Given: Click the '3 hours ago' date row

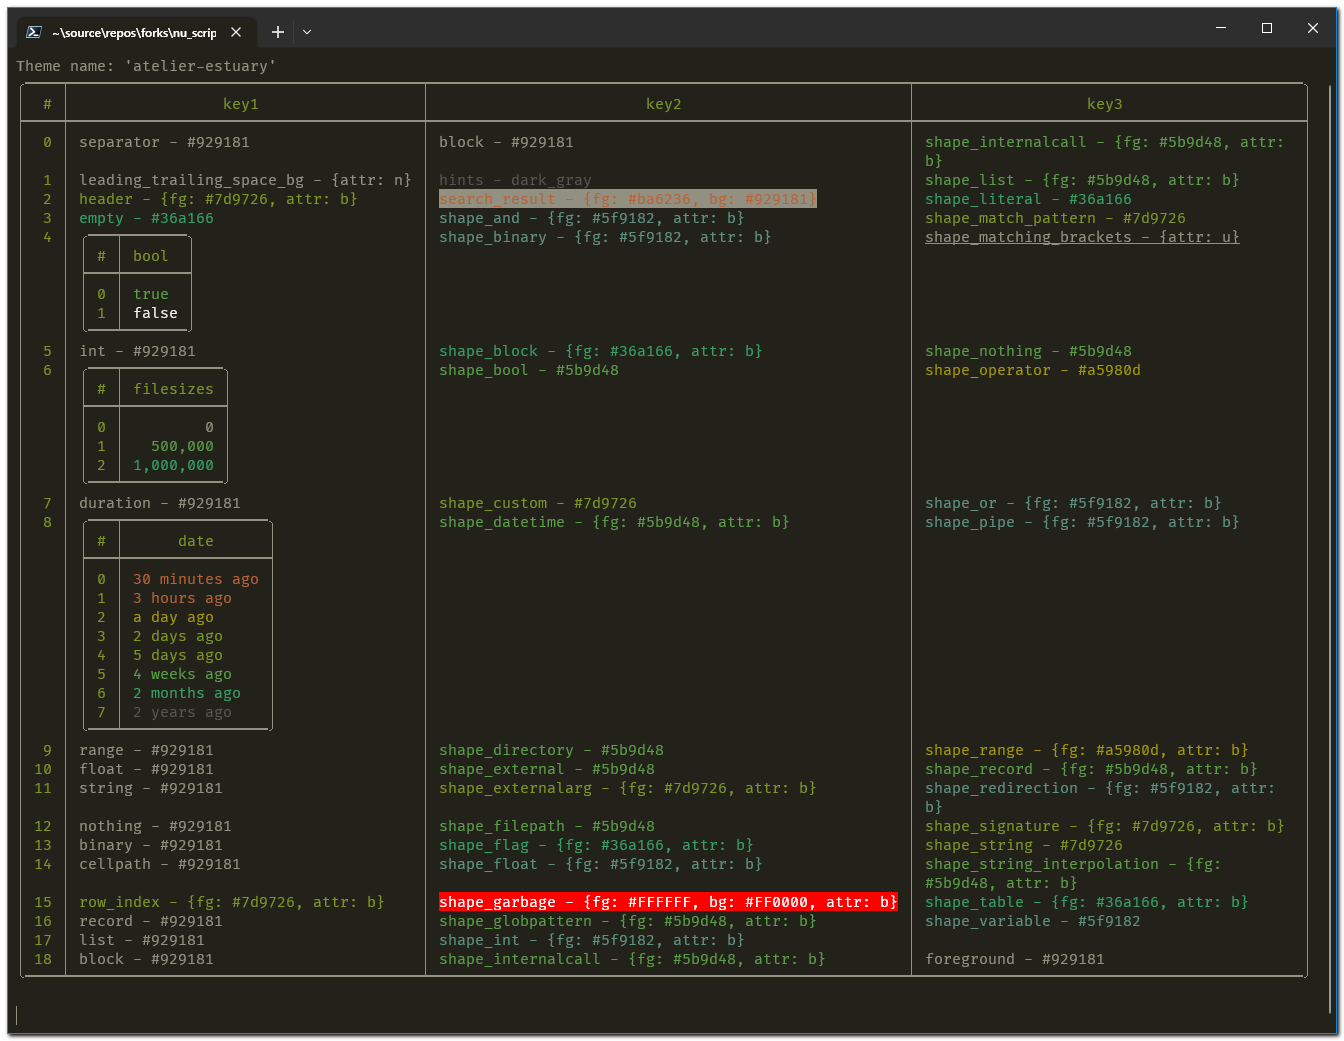Looking at the screenshot, I should [182, 598].
